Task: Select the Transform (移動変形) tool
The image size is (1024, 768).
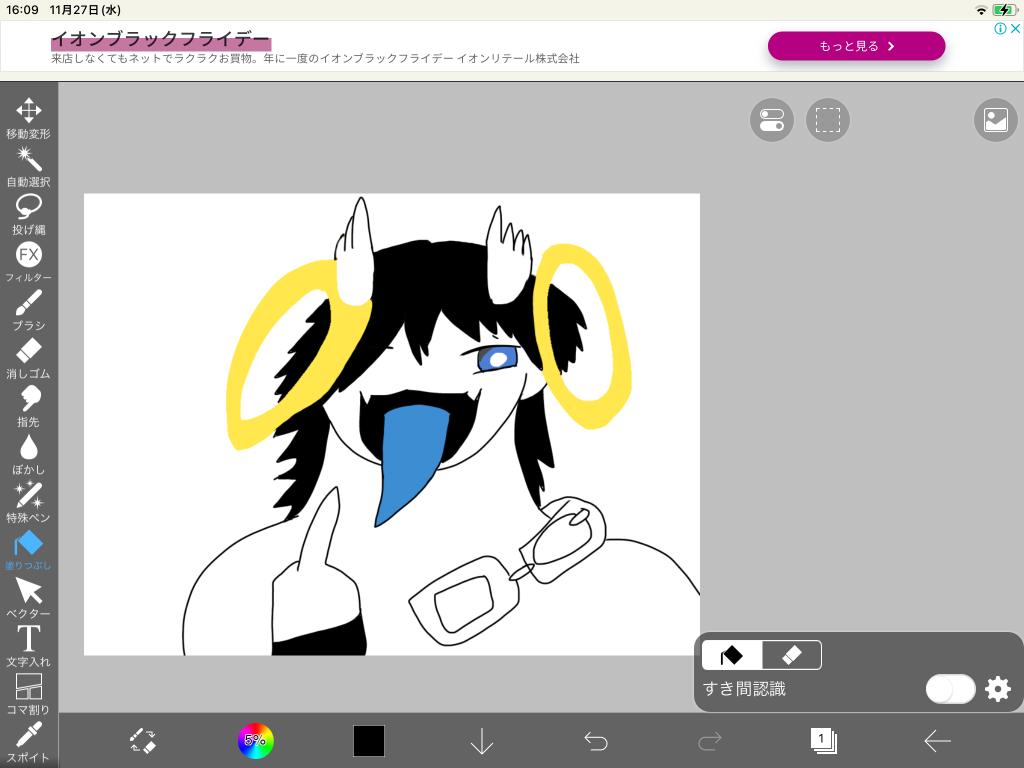Action: [x=28, y=116]
